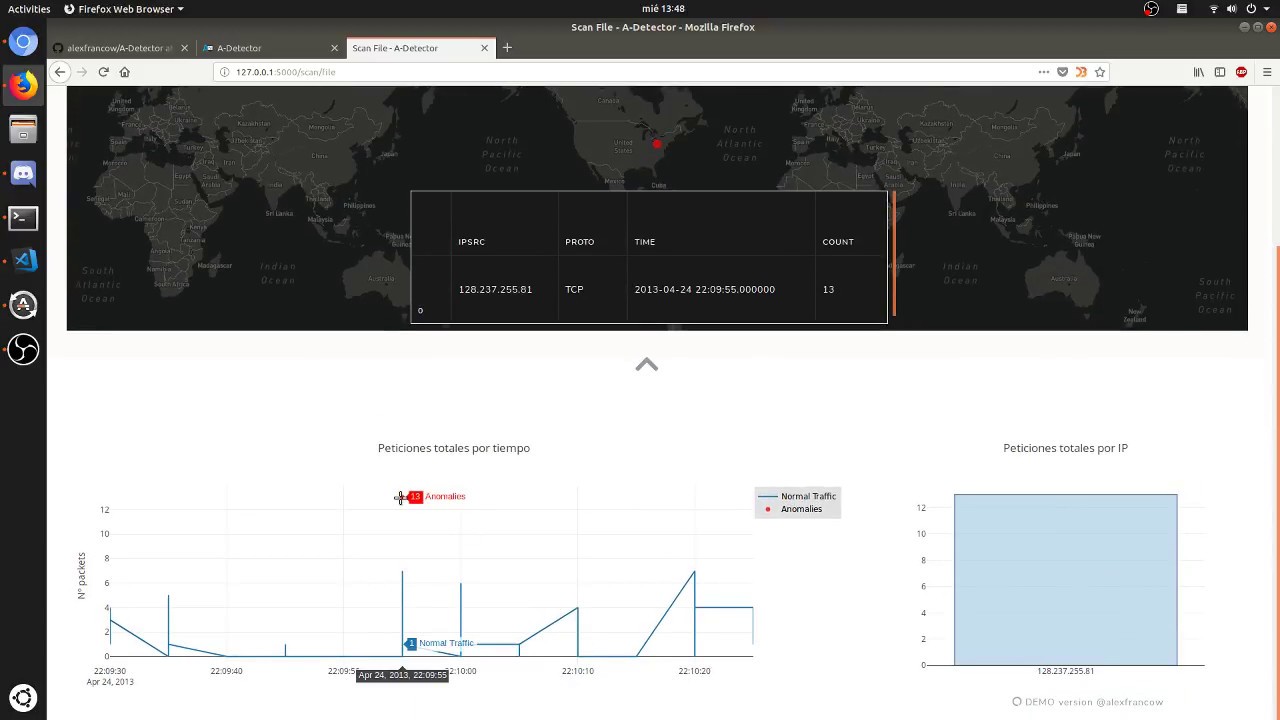Open OBS Studio from the dock
This screenshot has width=1280, height=720.
coord(23,349)
